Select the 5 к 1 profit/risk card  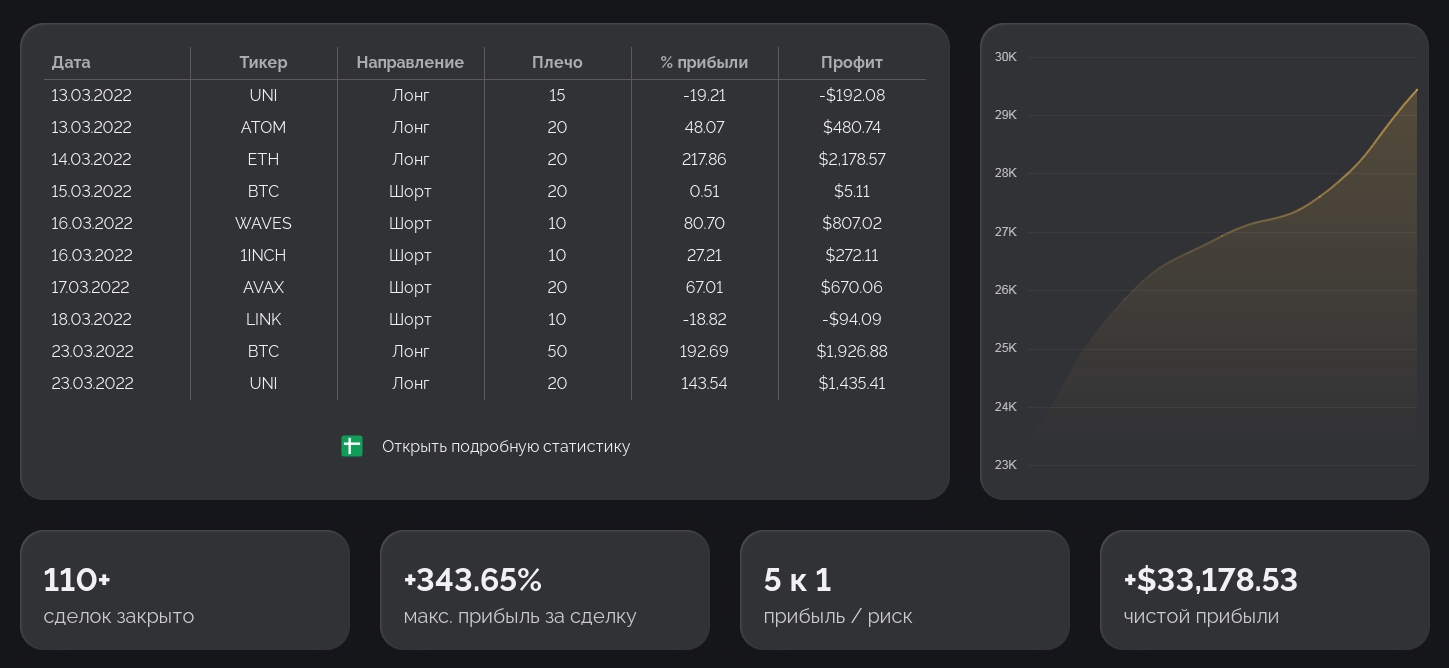coord(905,590)
